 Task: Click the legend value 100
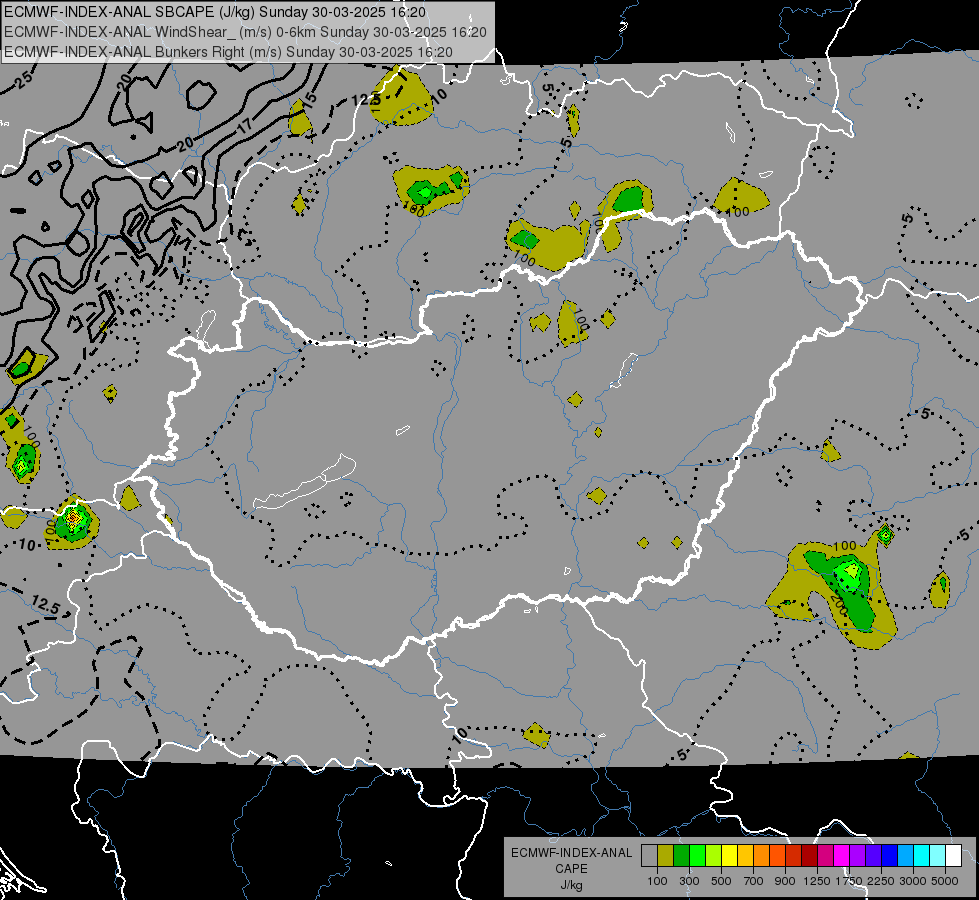point(657,881)
